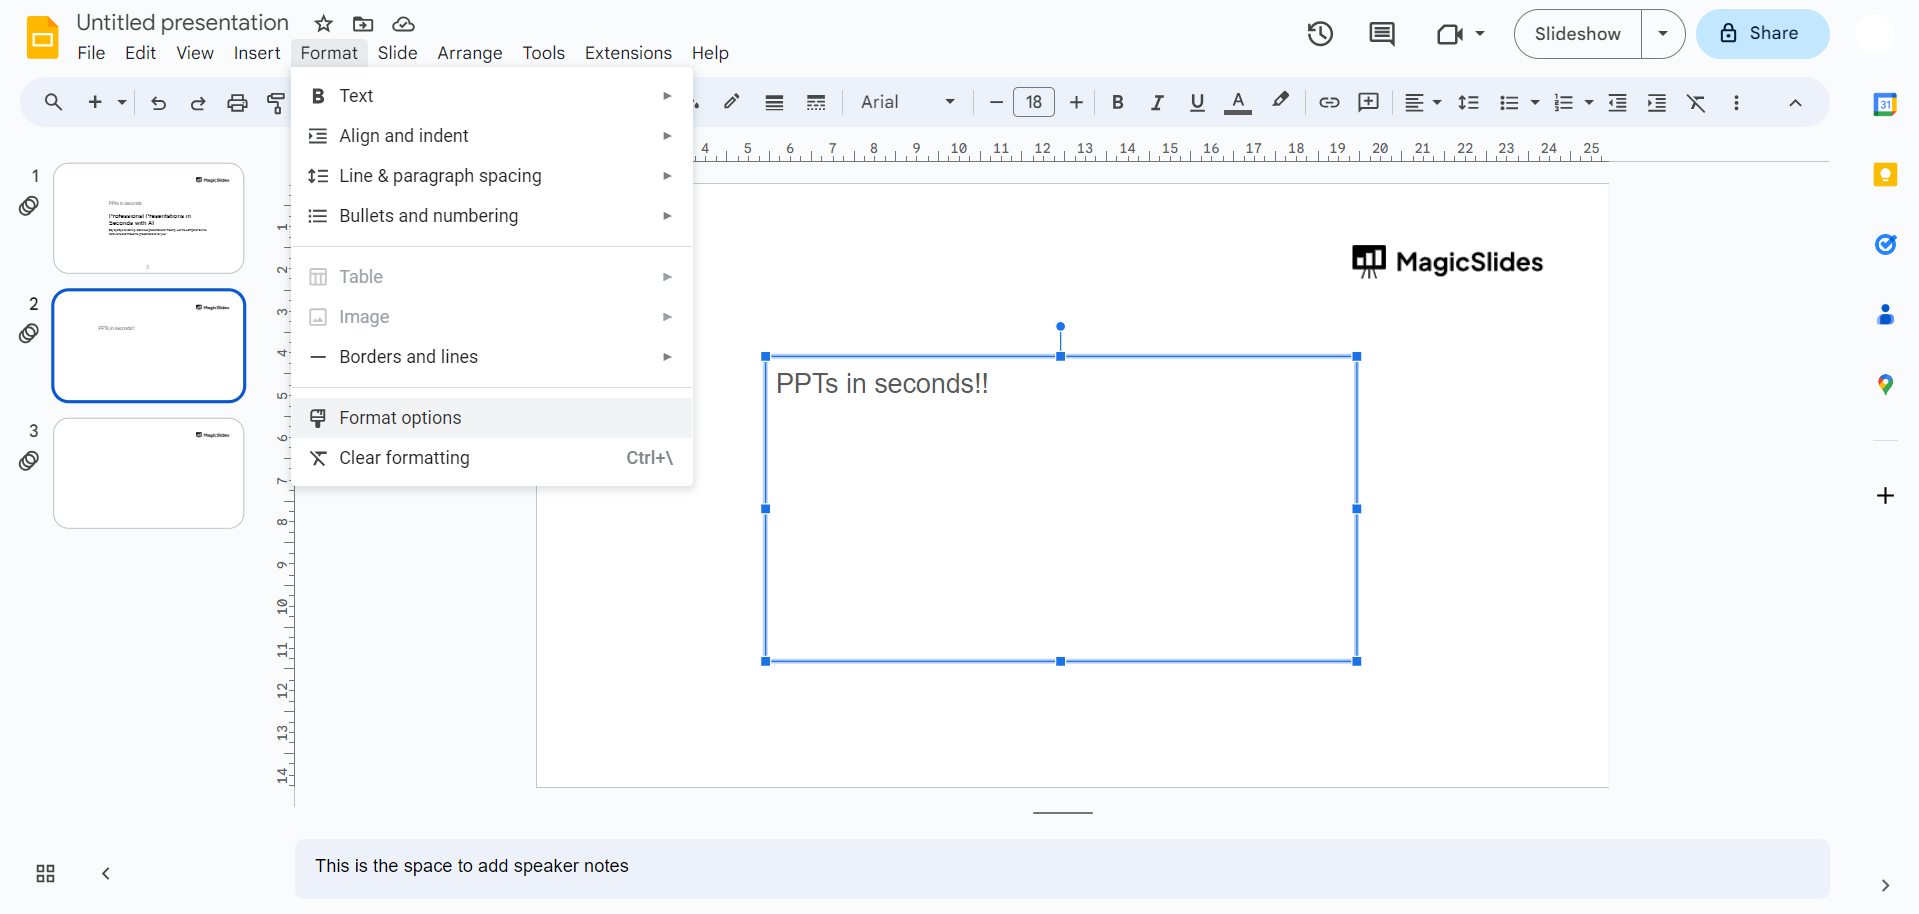Expand Line & paragraph spacing submenu
Viewport: 1919px width, 914px height.
(492, 176)
